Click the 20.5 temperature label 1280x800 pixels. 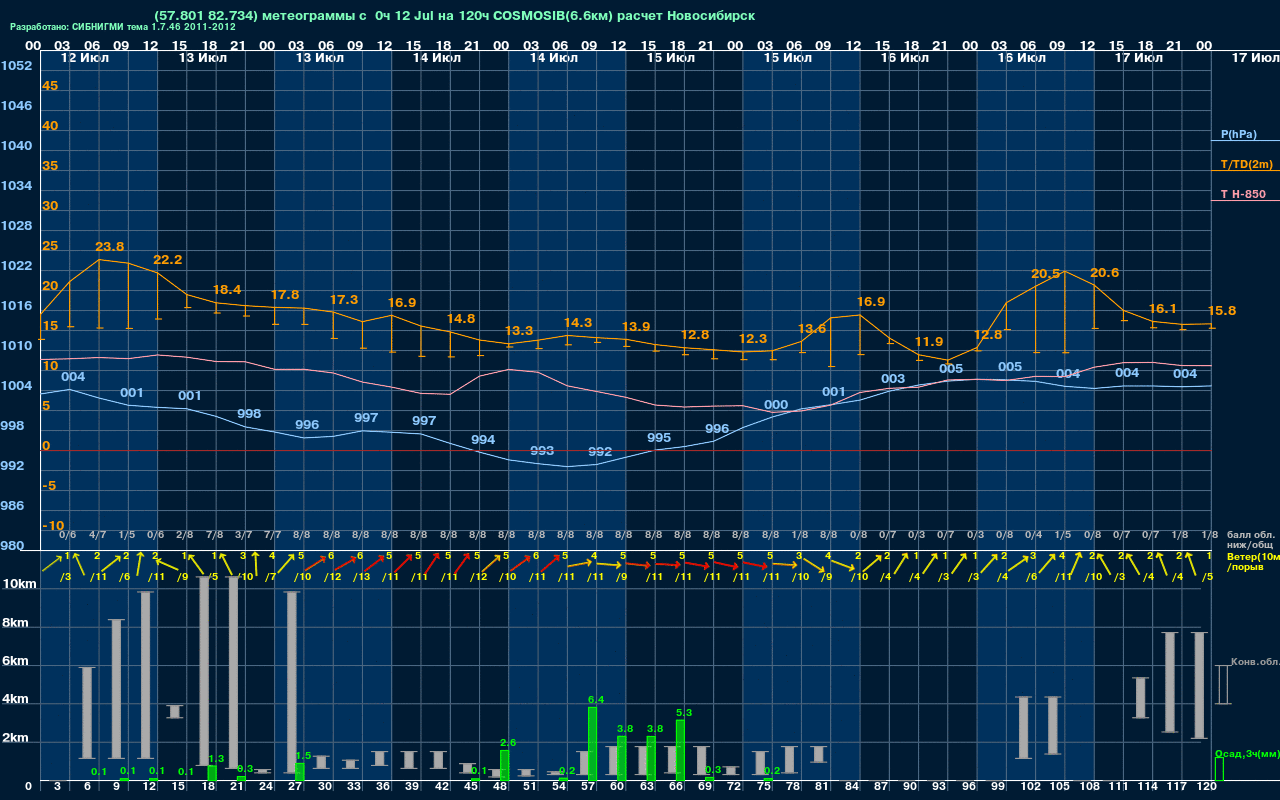(1045, 273)
